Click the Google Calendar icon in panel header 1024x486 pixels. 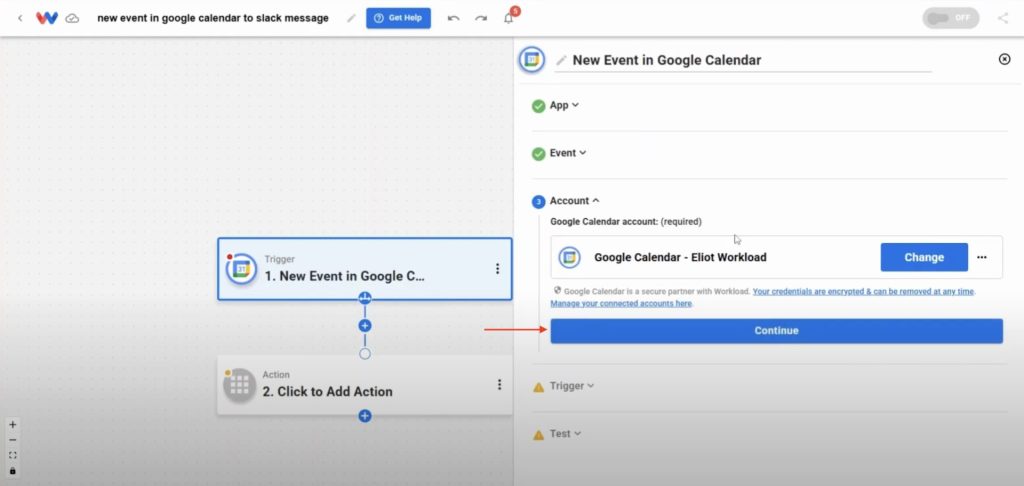pyautogui.click(x=532, y=59)
